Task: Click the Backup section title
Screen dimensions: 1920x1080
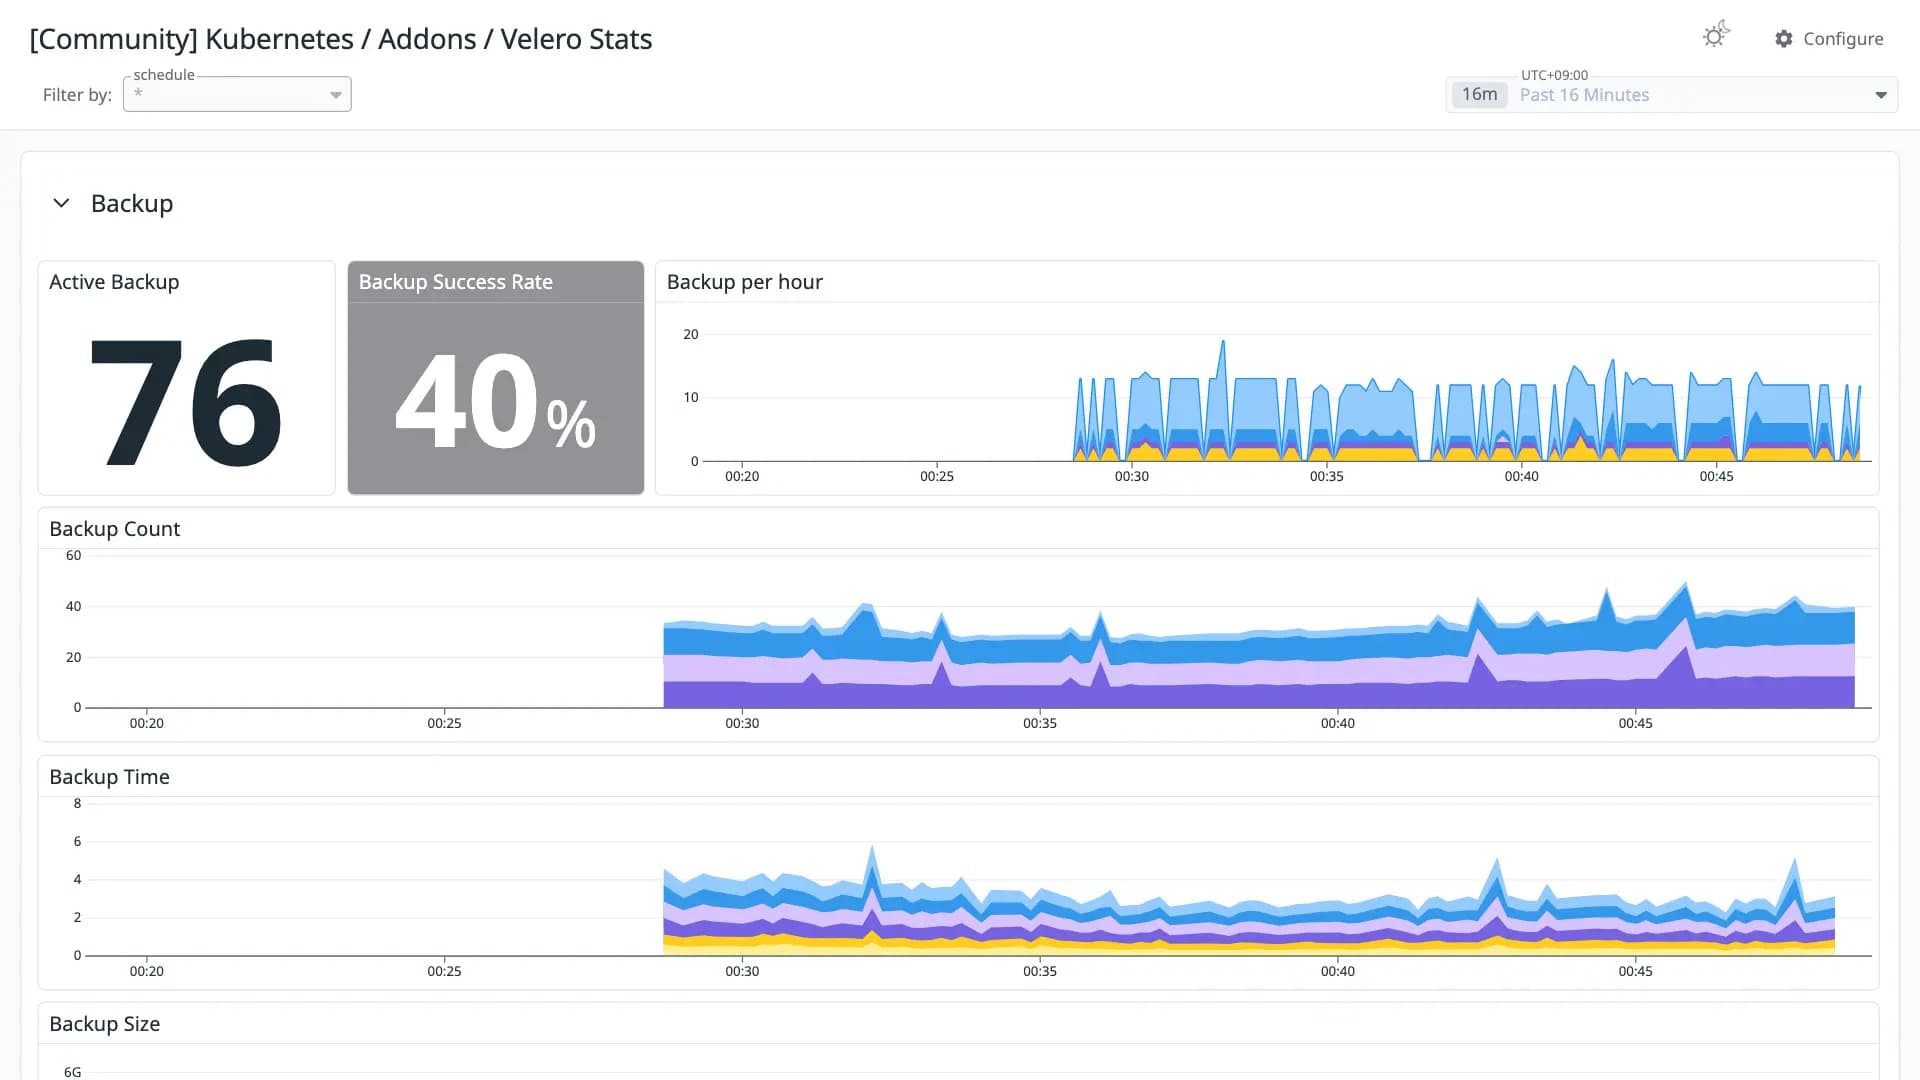Action: point(132,203)
